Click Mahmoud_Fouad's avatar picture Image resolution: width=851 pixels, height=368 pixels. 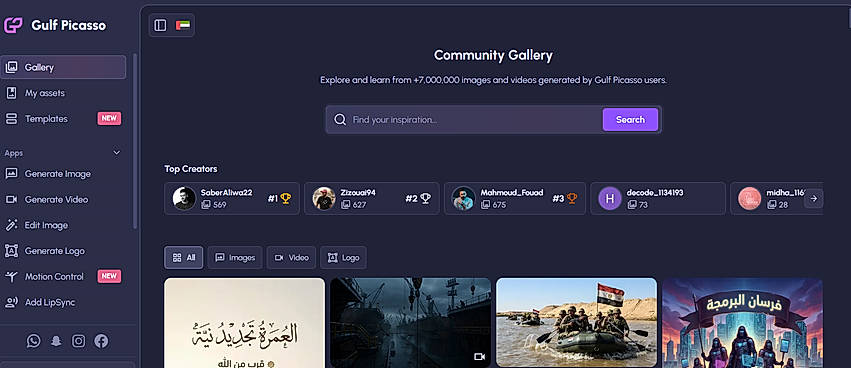464,199
